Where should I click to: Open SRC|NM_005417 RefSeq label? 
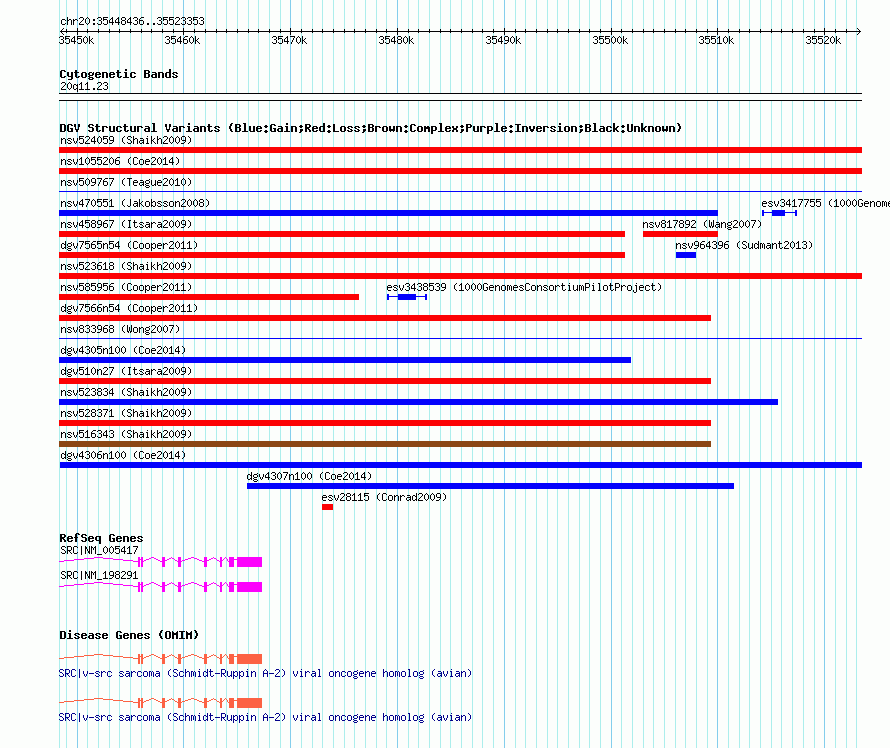click(99, 550)
